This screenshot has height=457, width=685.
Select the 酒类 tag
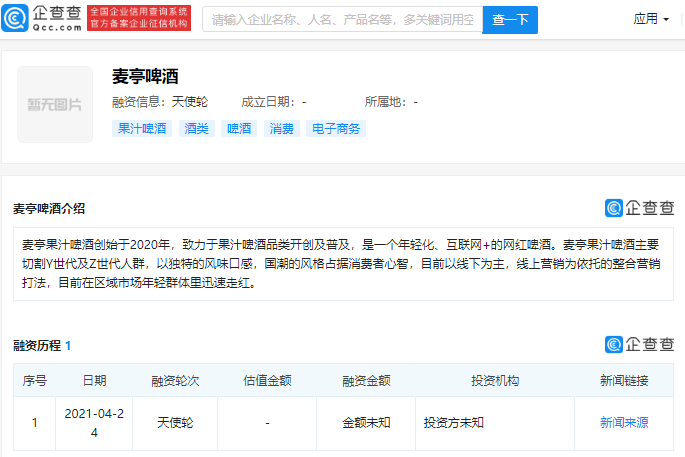click(197, 128)
